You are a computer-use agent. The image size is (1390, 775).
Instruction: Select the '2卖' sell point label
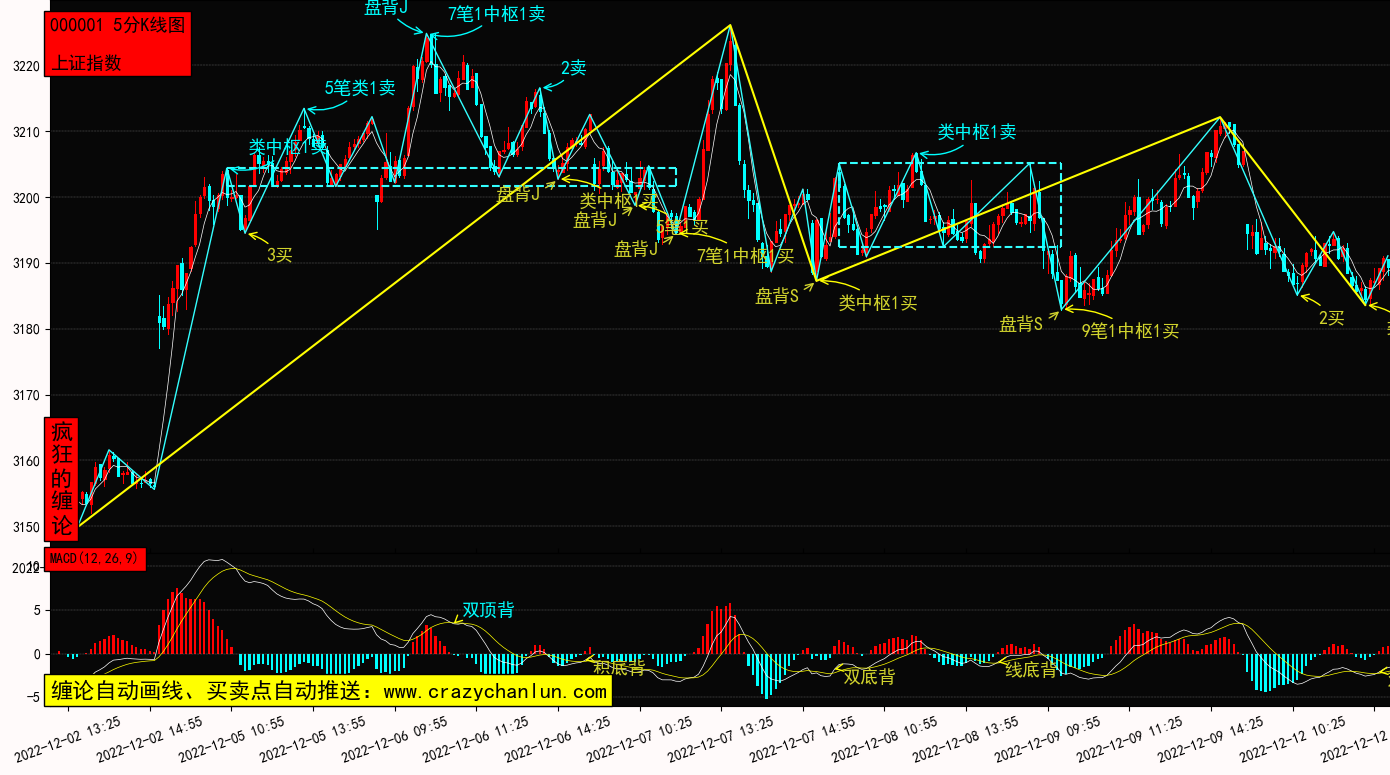573,68
